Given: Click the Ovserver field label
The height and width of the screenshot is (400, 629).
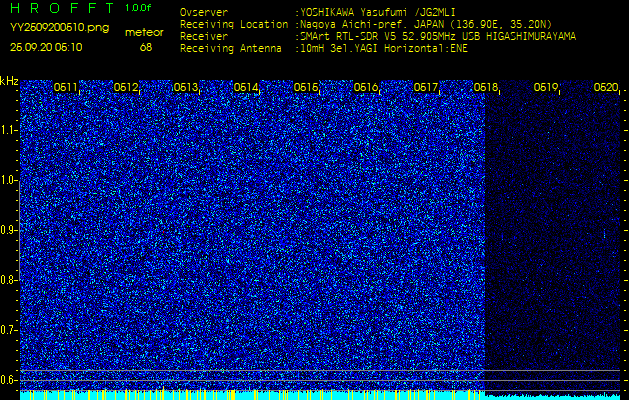Looking at the screenshot, I should [x=204, y=12].
